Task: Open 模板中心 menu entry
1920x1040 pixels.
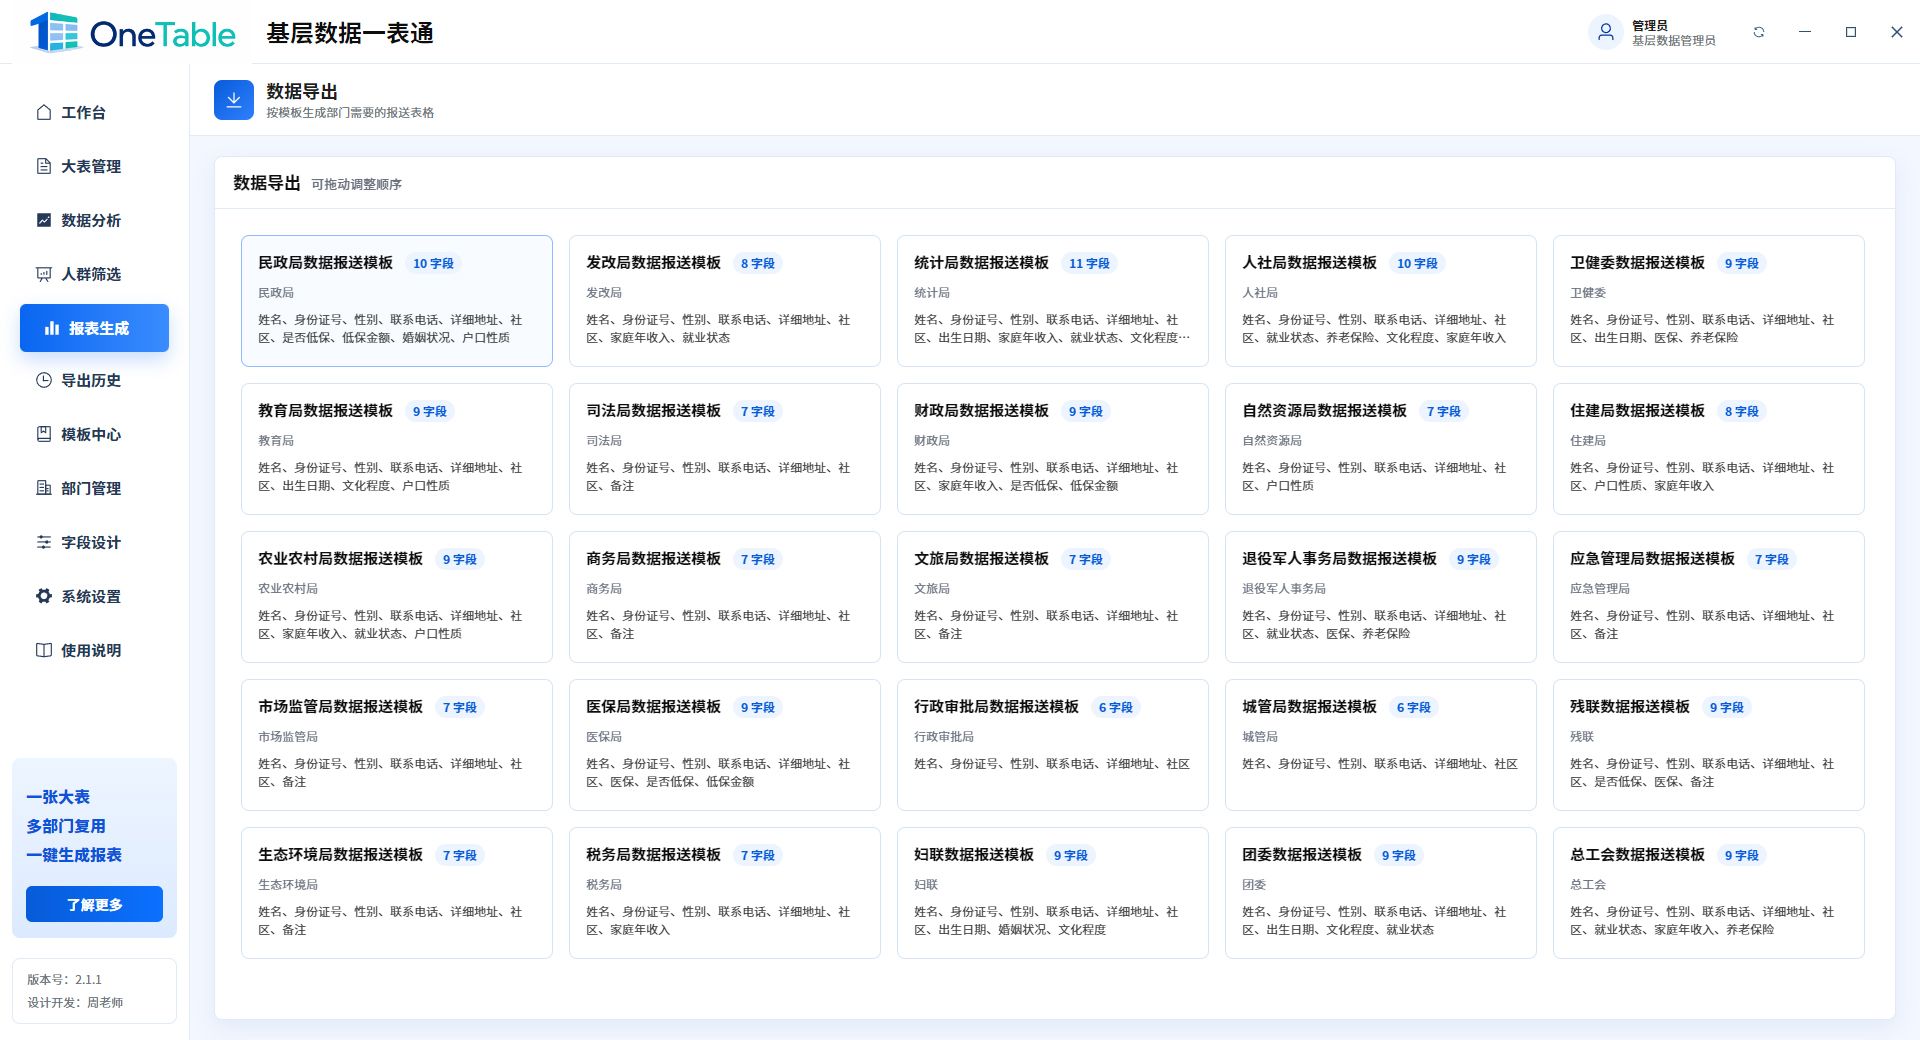Action: tap(94, 434)
